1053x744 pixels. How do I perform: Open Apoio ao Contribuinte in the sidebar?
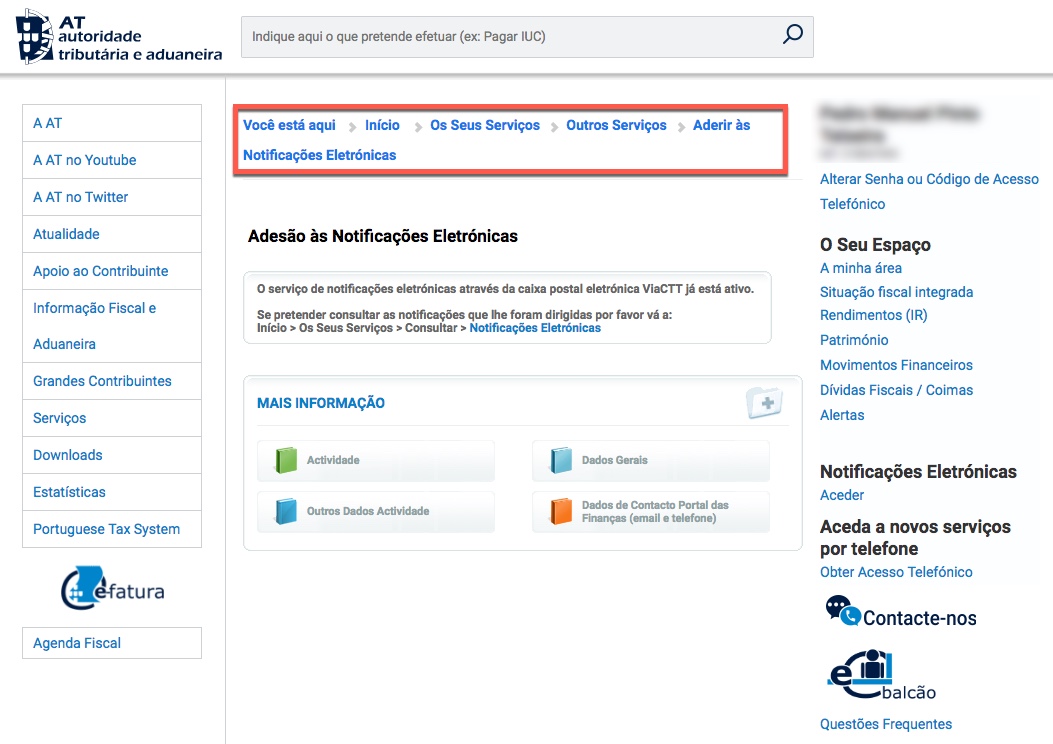101,271
